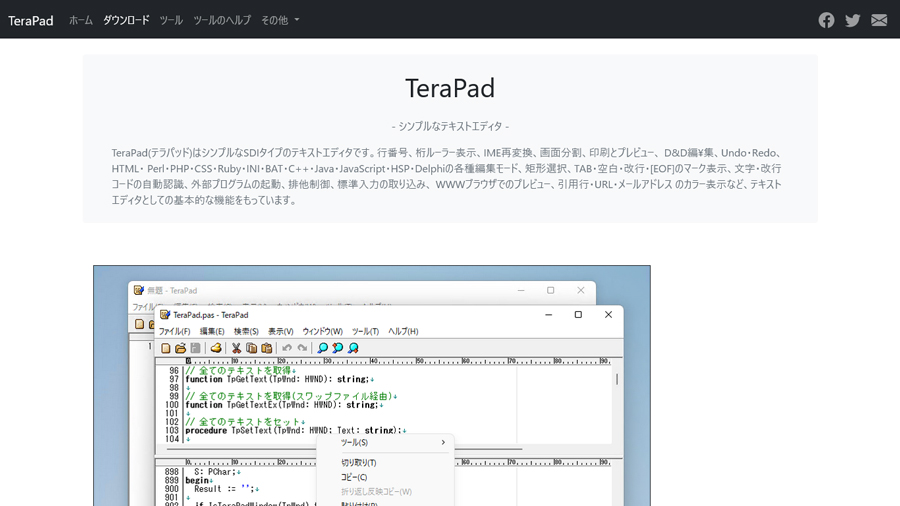Click the TeraPad brand logo link

coord(31,20)
